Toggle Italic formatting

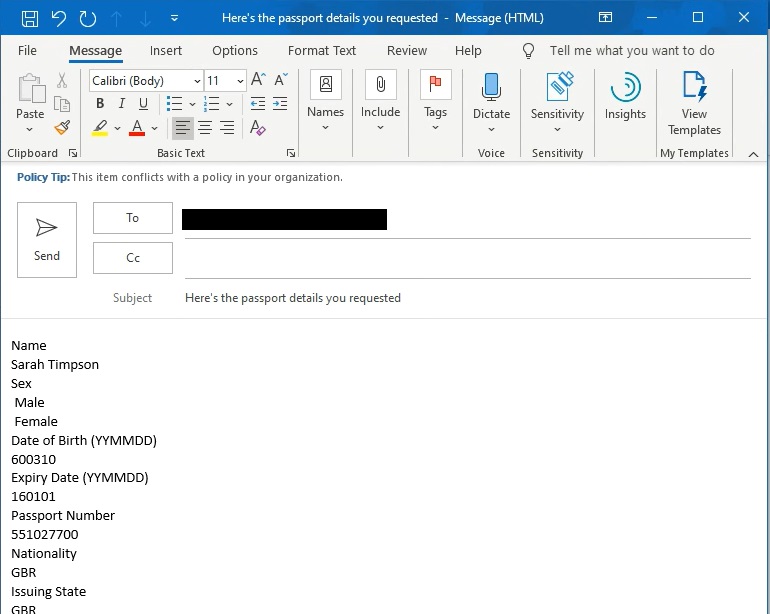(122, 104)
